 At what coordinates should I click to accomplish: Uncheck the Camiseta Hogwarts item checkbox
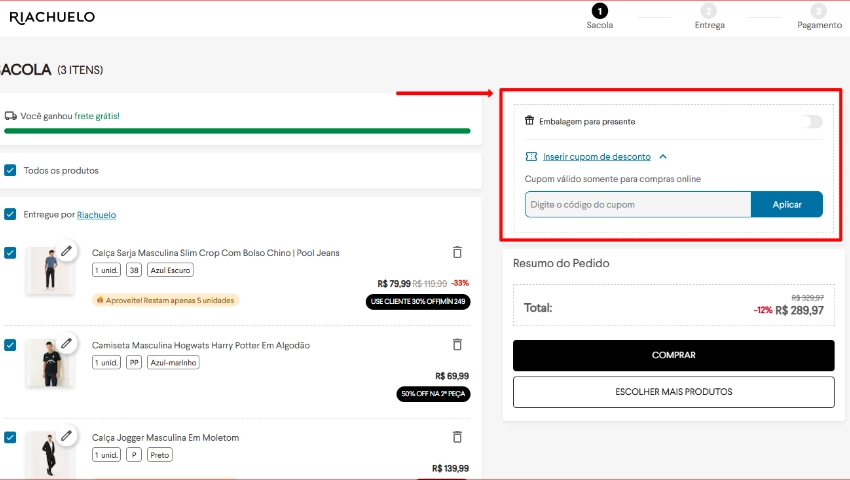pos(10,345)
